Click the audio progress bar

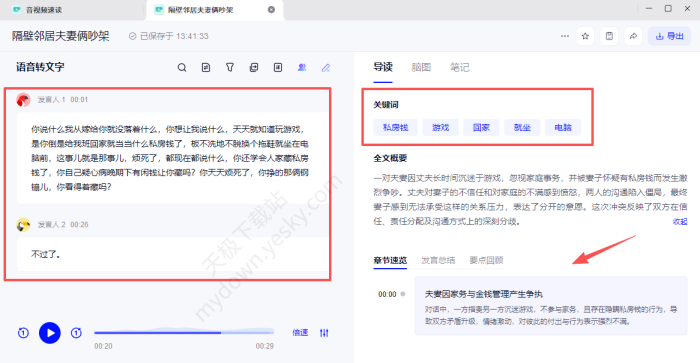184,332
